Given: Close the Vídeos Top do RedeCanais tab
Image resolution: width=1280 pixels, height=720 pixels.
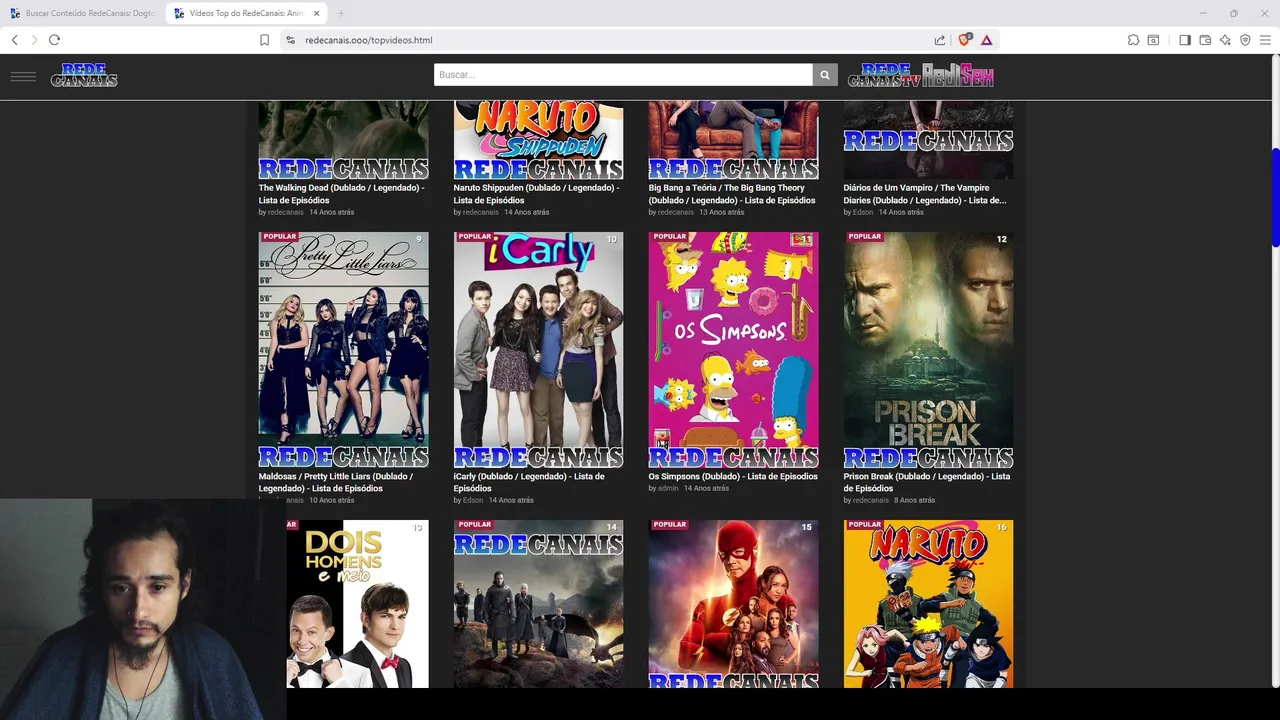Looking at the screenshot, I should coord(316,13).
